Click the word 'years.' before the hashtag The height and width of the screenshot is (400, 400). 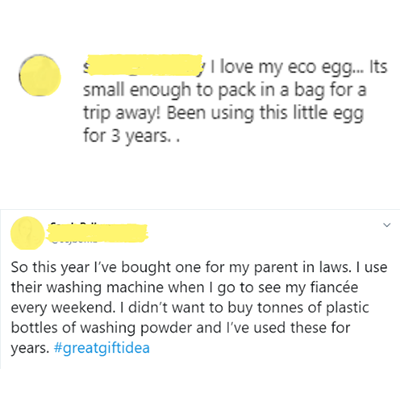tap(30, 349)
